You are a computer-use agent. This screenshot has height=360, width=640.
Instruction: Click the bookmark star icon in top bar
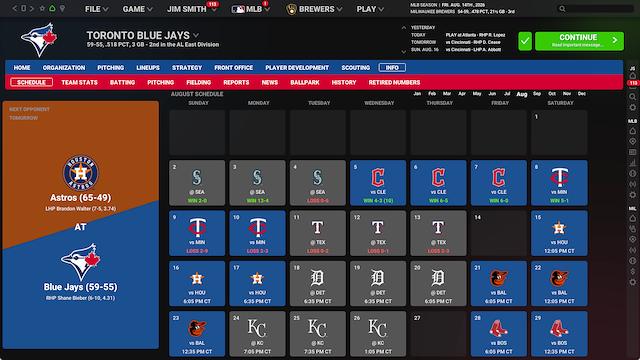click(42, 8)
